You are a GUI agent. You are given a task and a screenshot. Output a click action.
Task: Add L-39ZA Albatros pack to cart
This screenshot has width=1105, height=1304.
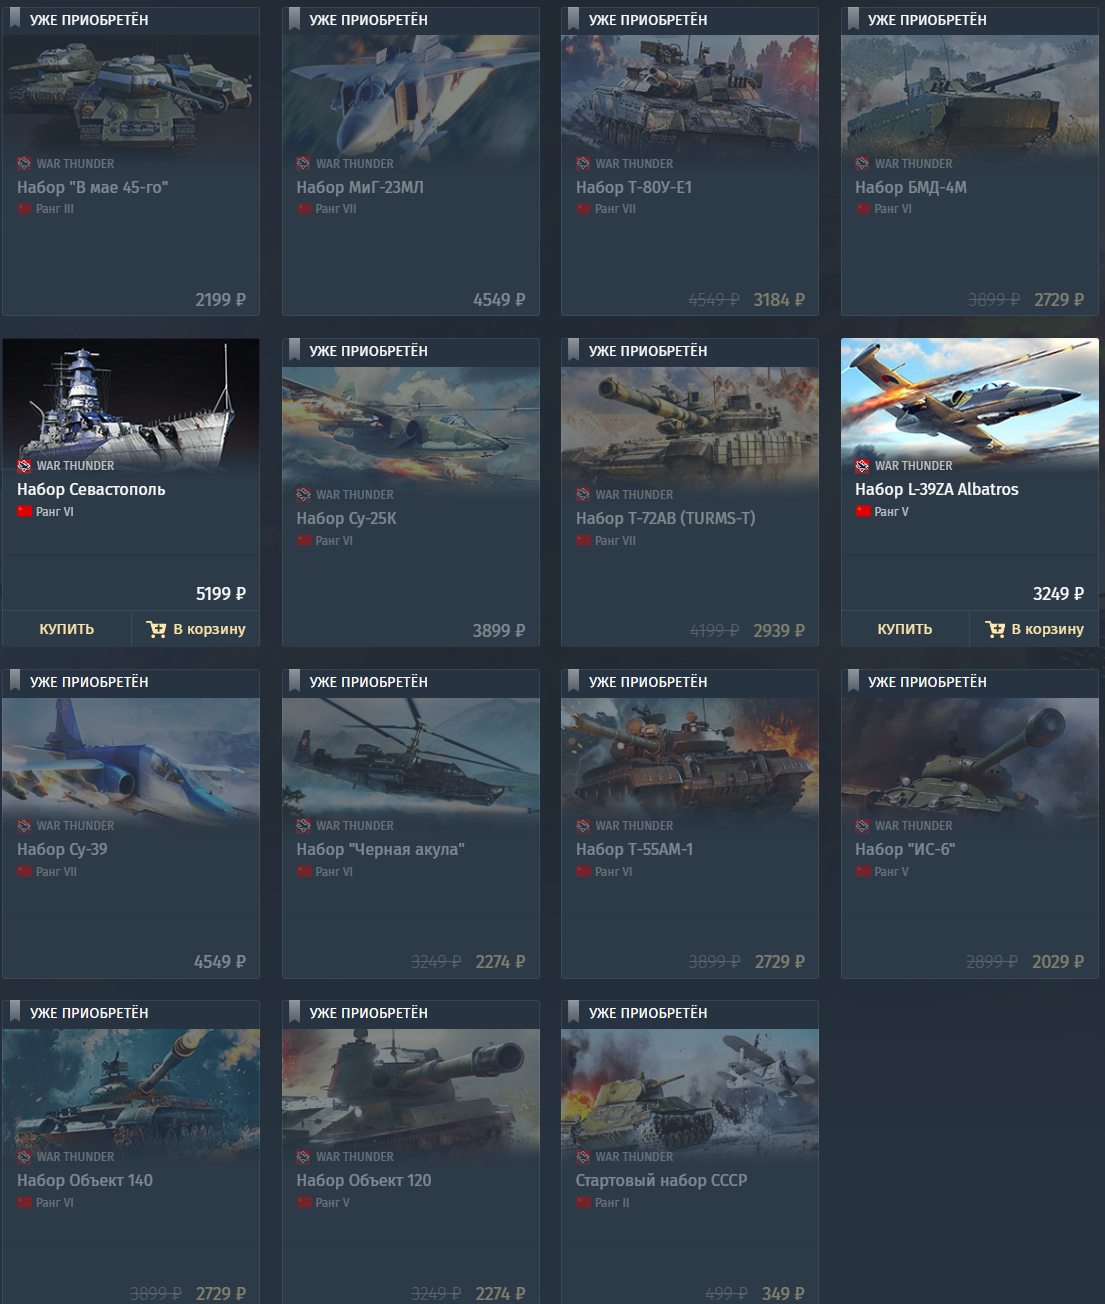click(x=1034, y=629)
